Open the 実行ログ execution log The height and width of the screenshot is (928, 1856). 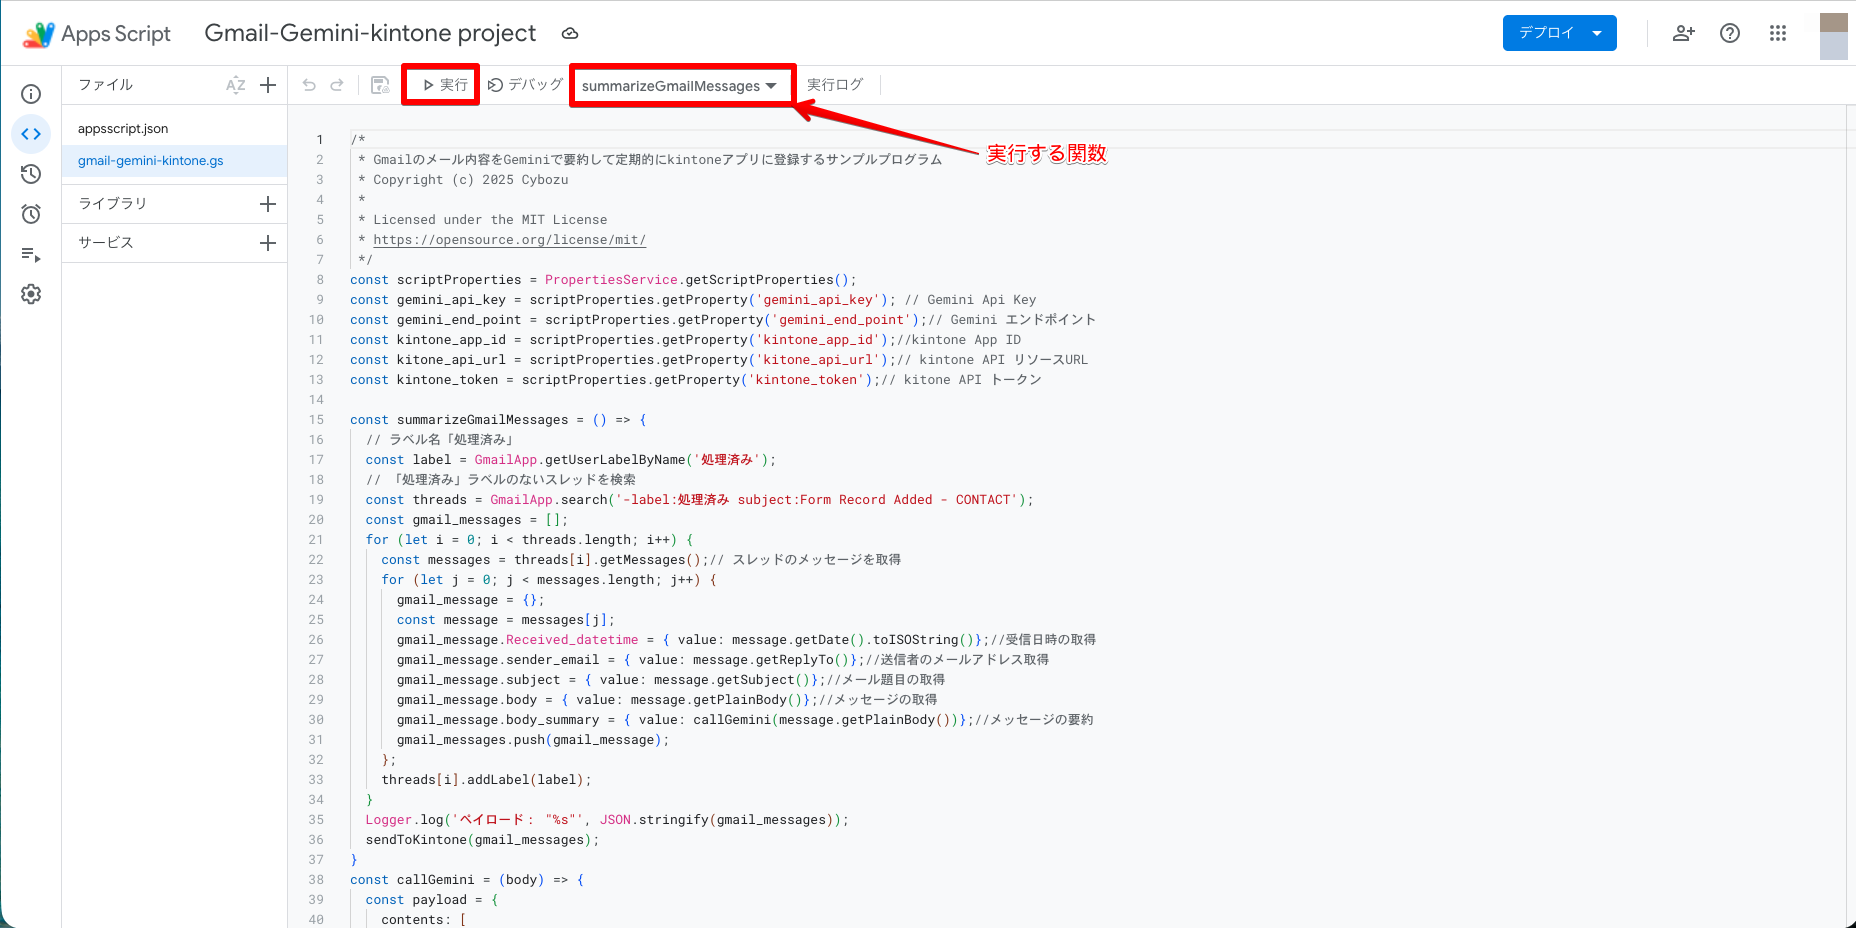pos(835,84)
